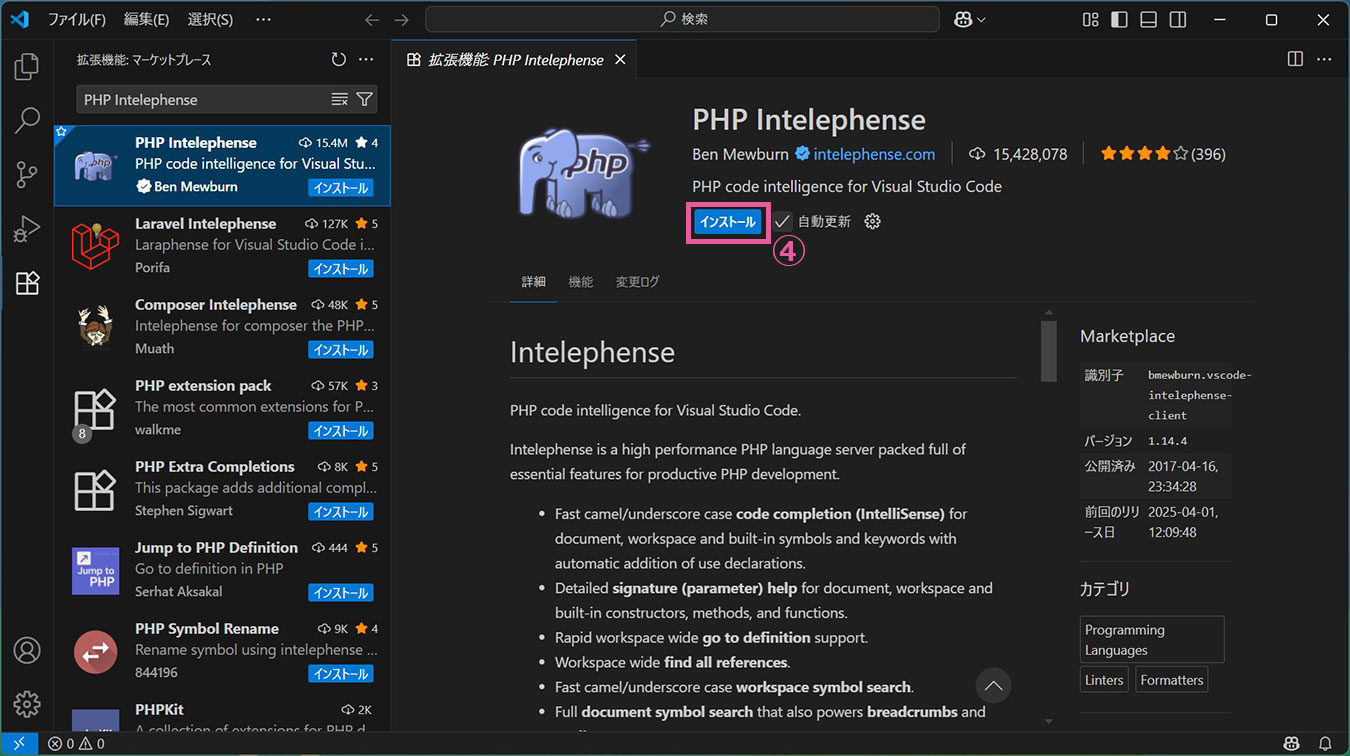Open Copilot status icon in status bar

[x=1292, y=744]
